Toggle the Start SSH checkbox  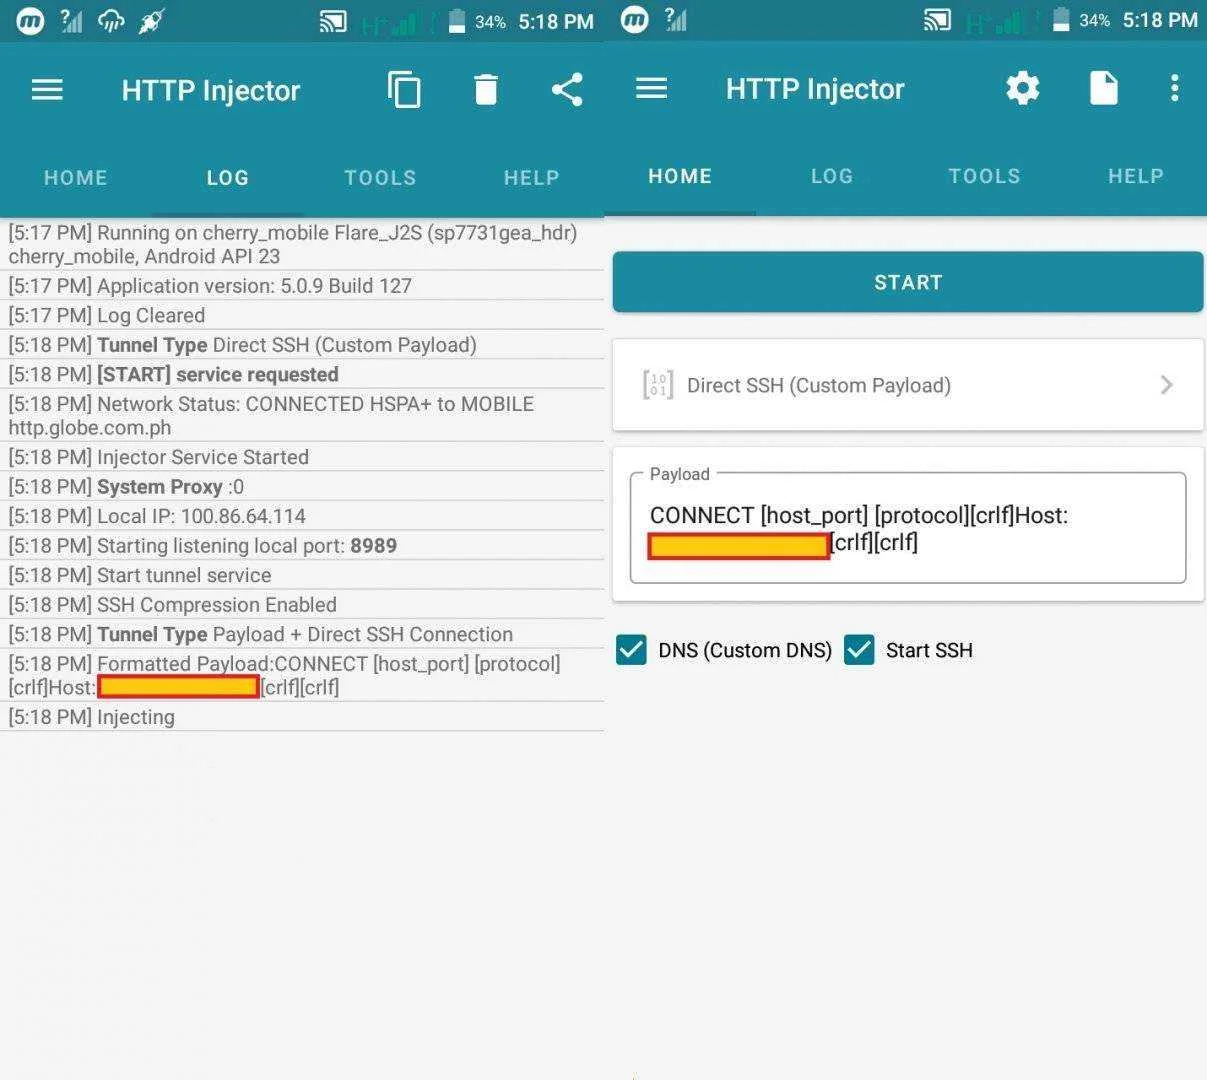pyautogui.click(x=859, y=650)
